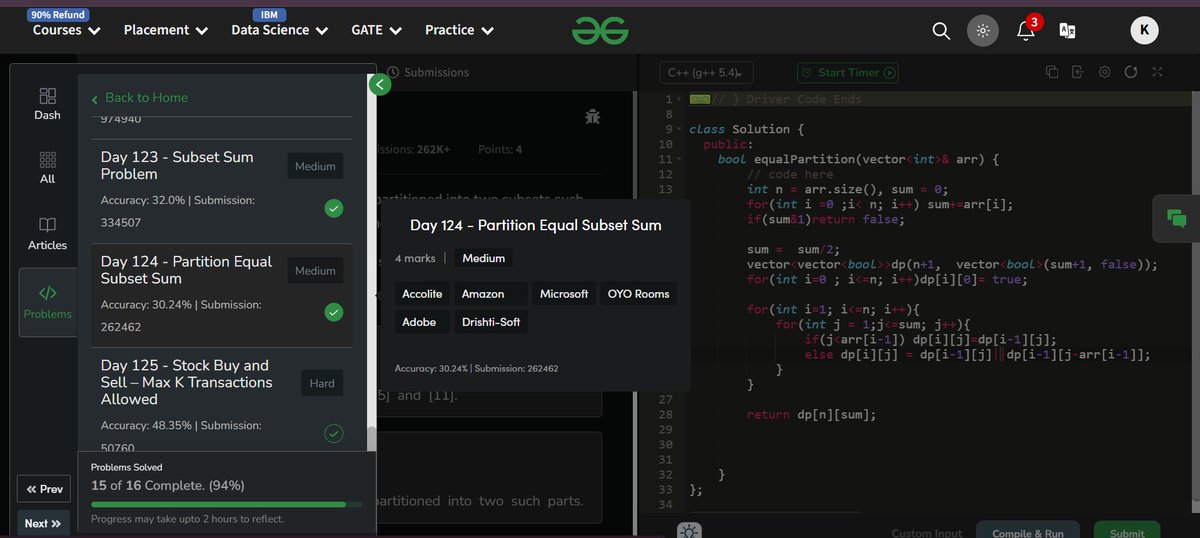Collapse equalPartition fold at line 11

pyautogui.click(x=680, y=159)
